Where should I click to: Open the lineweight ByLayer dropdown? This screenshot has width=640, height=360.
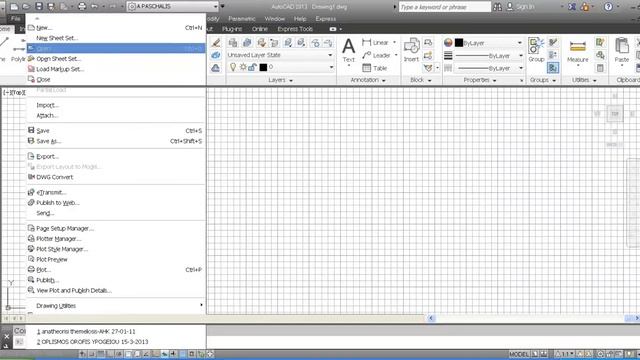pyautogui.click(x=489, y=56)
